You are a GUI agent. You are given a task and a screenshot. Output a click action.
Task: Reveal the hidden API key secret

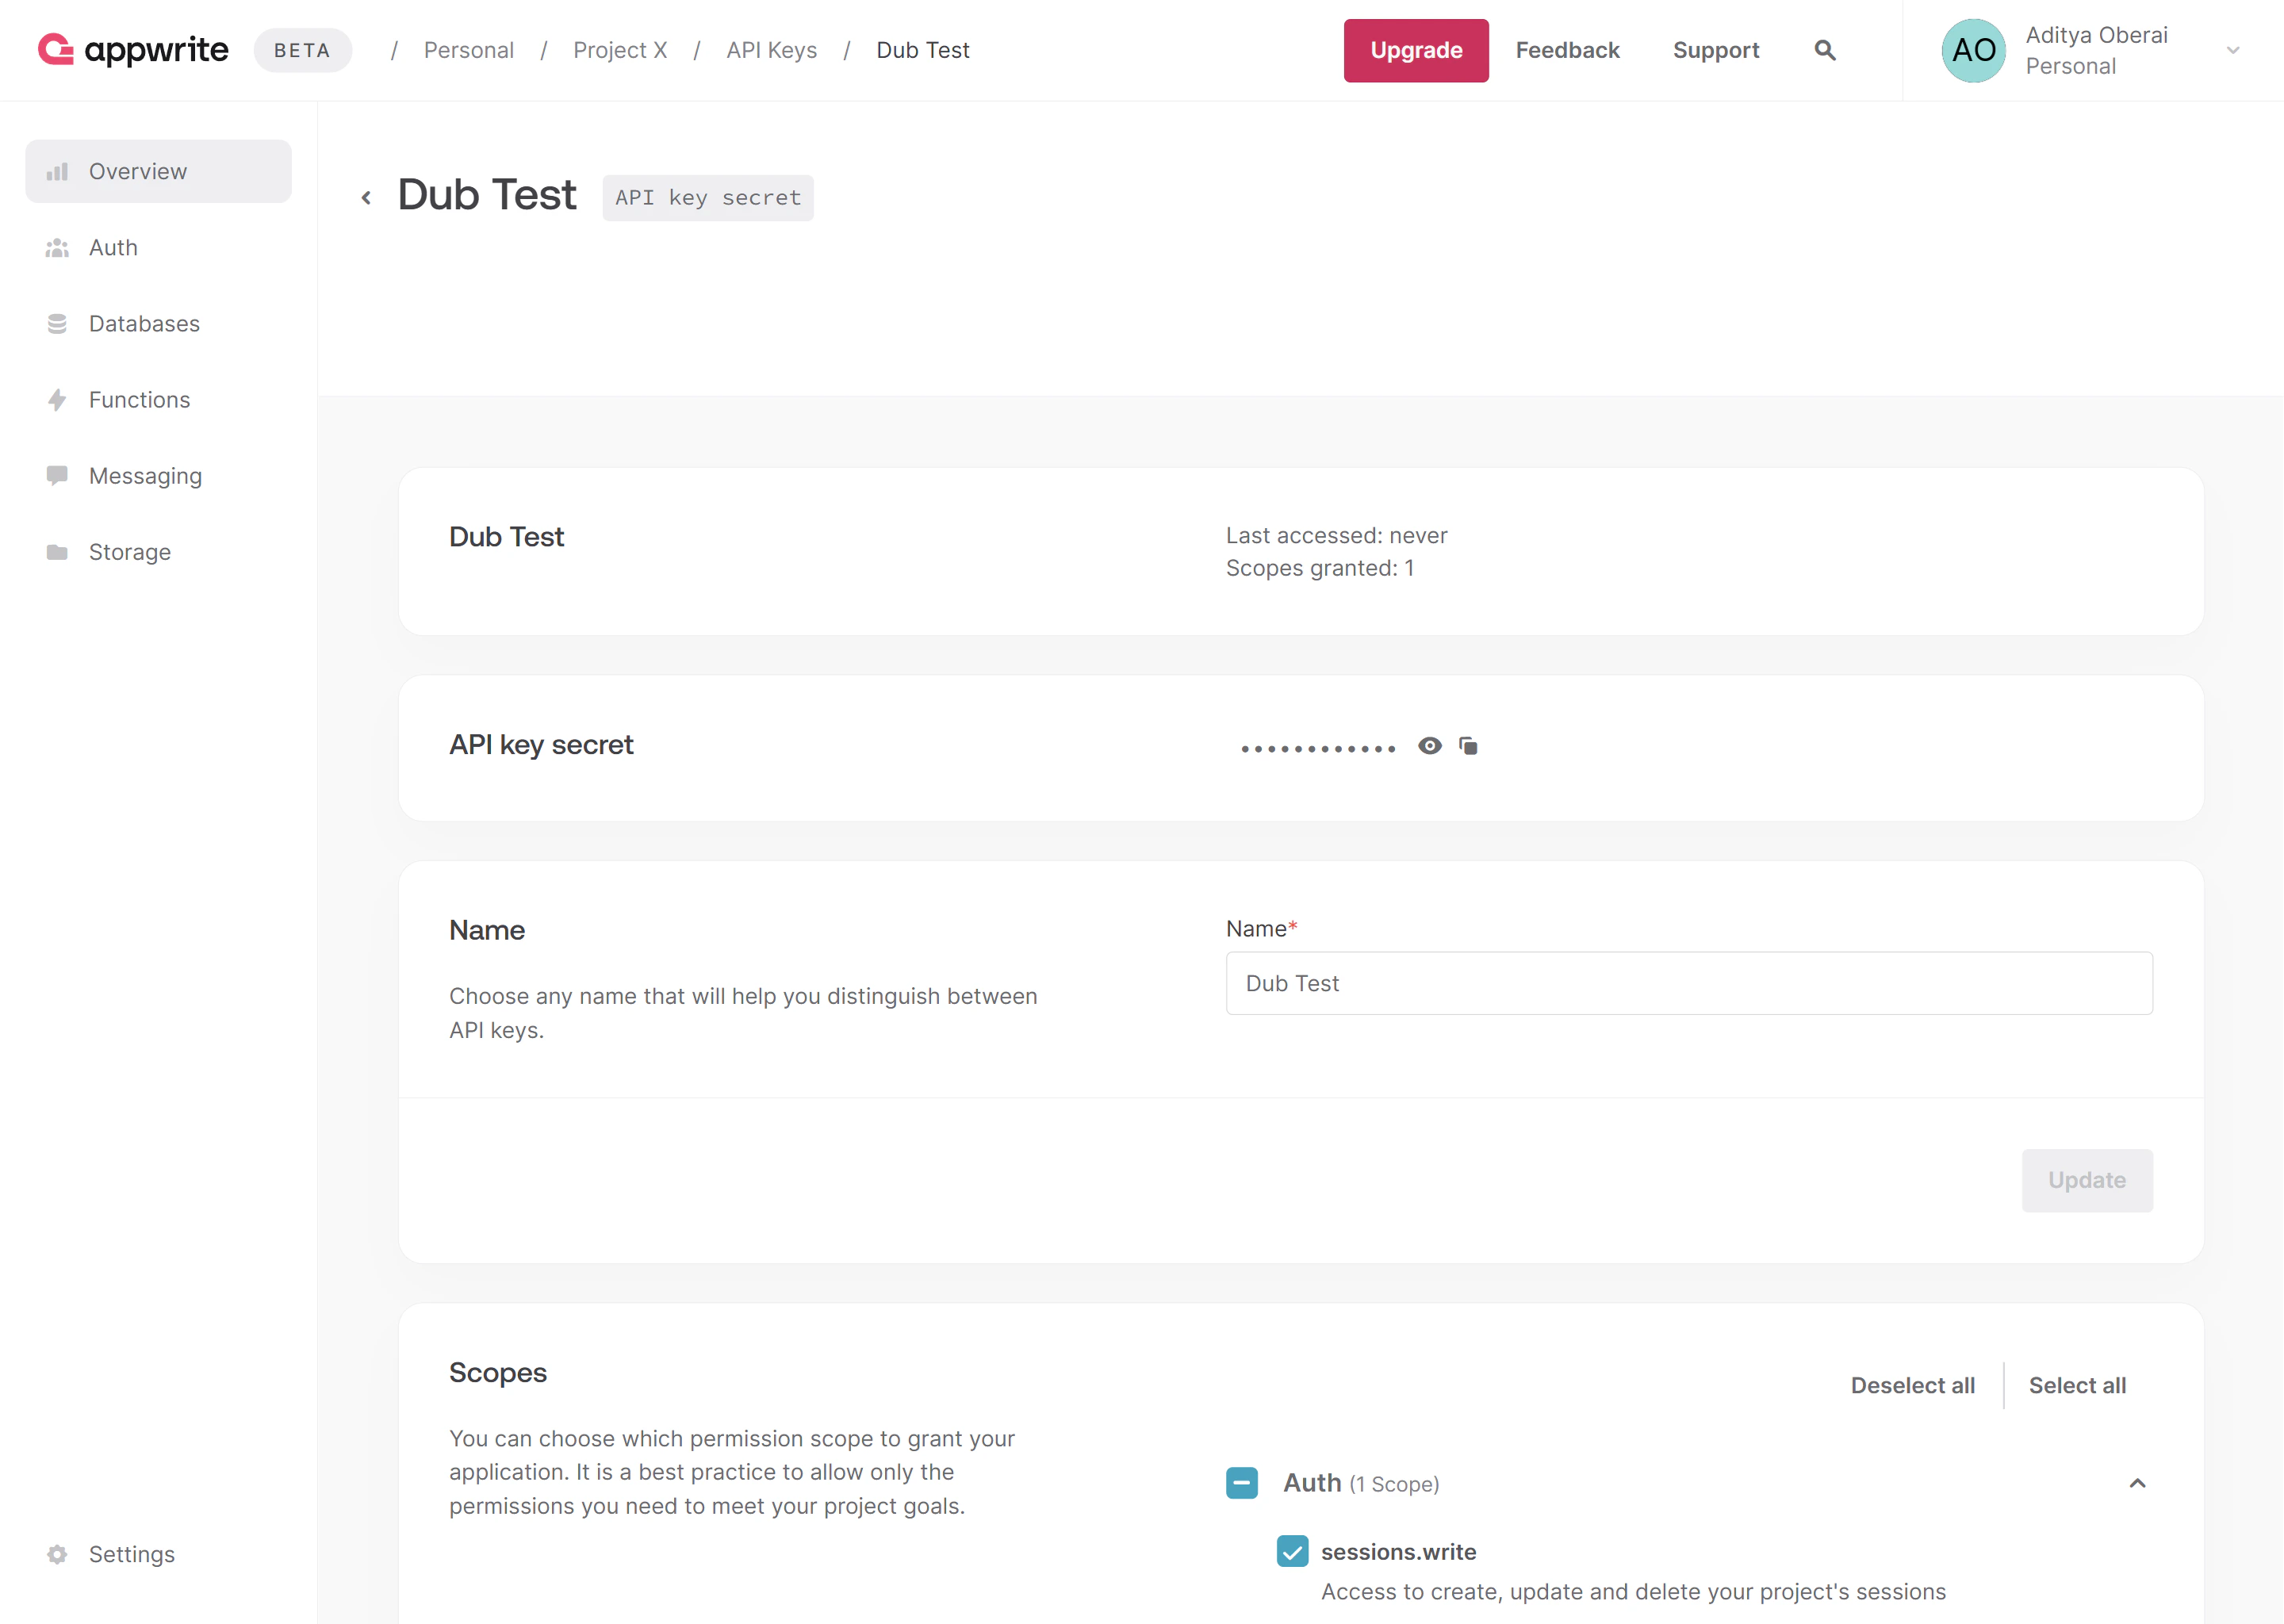1429,745
